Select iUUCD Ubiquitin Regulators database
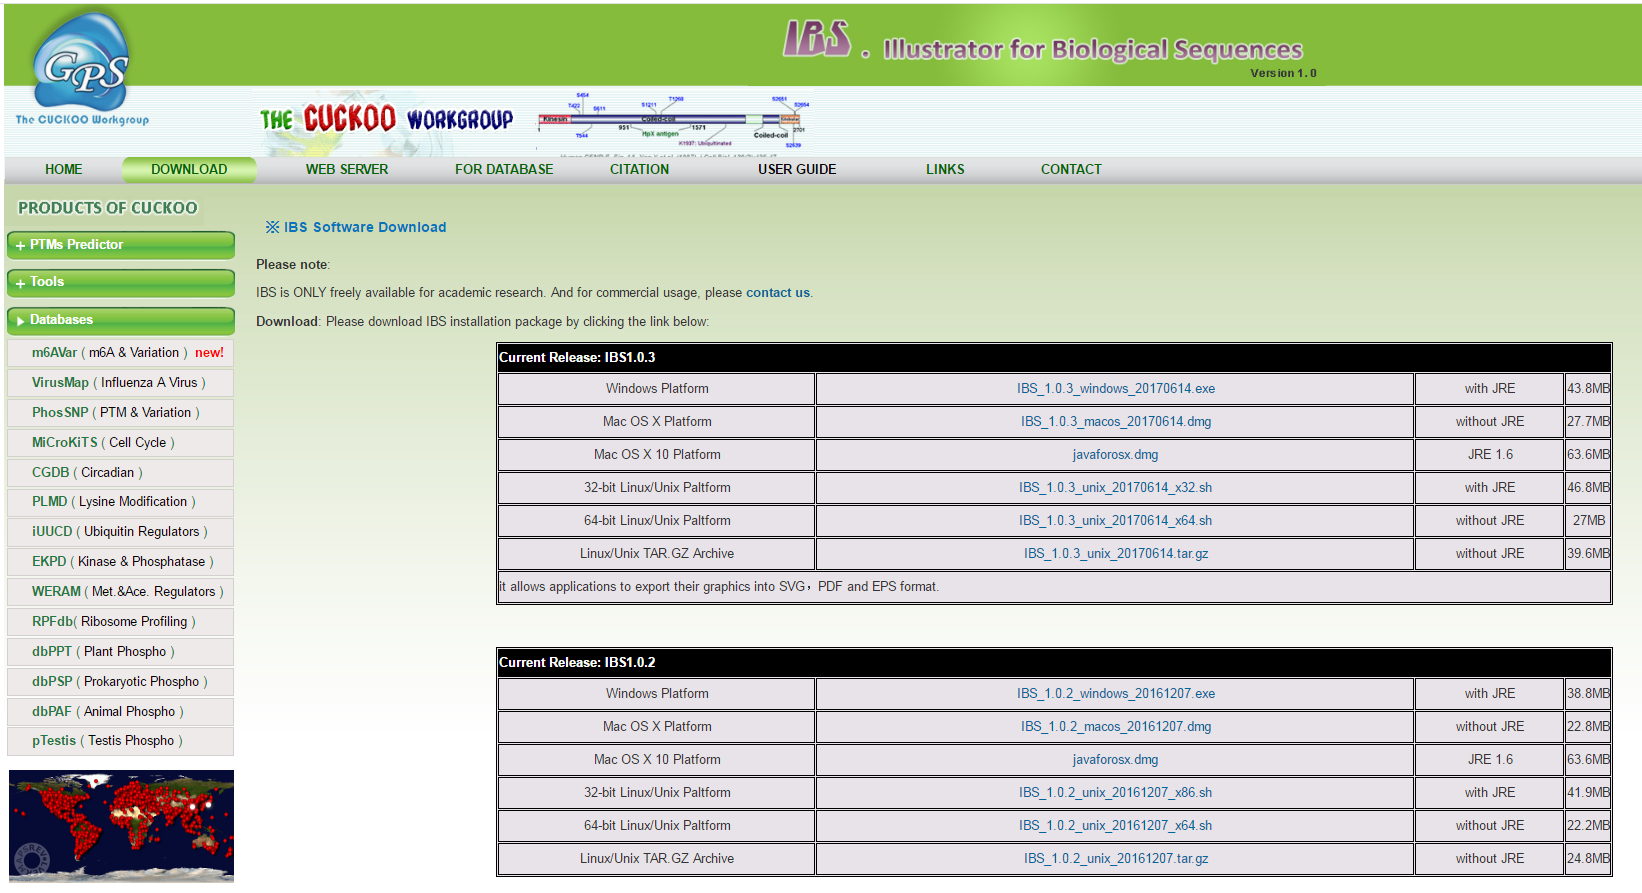The width and height of the screenshot is (1642, 893). coord(52,532)
